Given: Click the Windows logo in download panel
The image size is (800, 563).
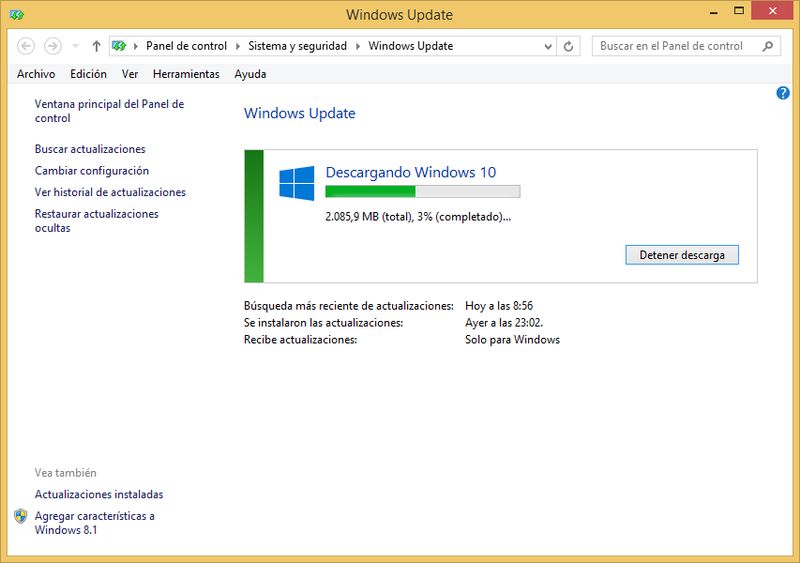Looking at the screenshot, I should tap(296, 183).
